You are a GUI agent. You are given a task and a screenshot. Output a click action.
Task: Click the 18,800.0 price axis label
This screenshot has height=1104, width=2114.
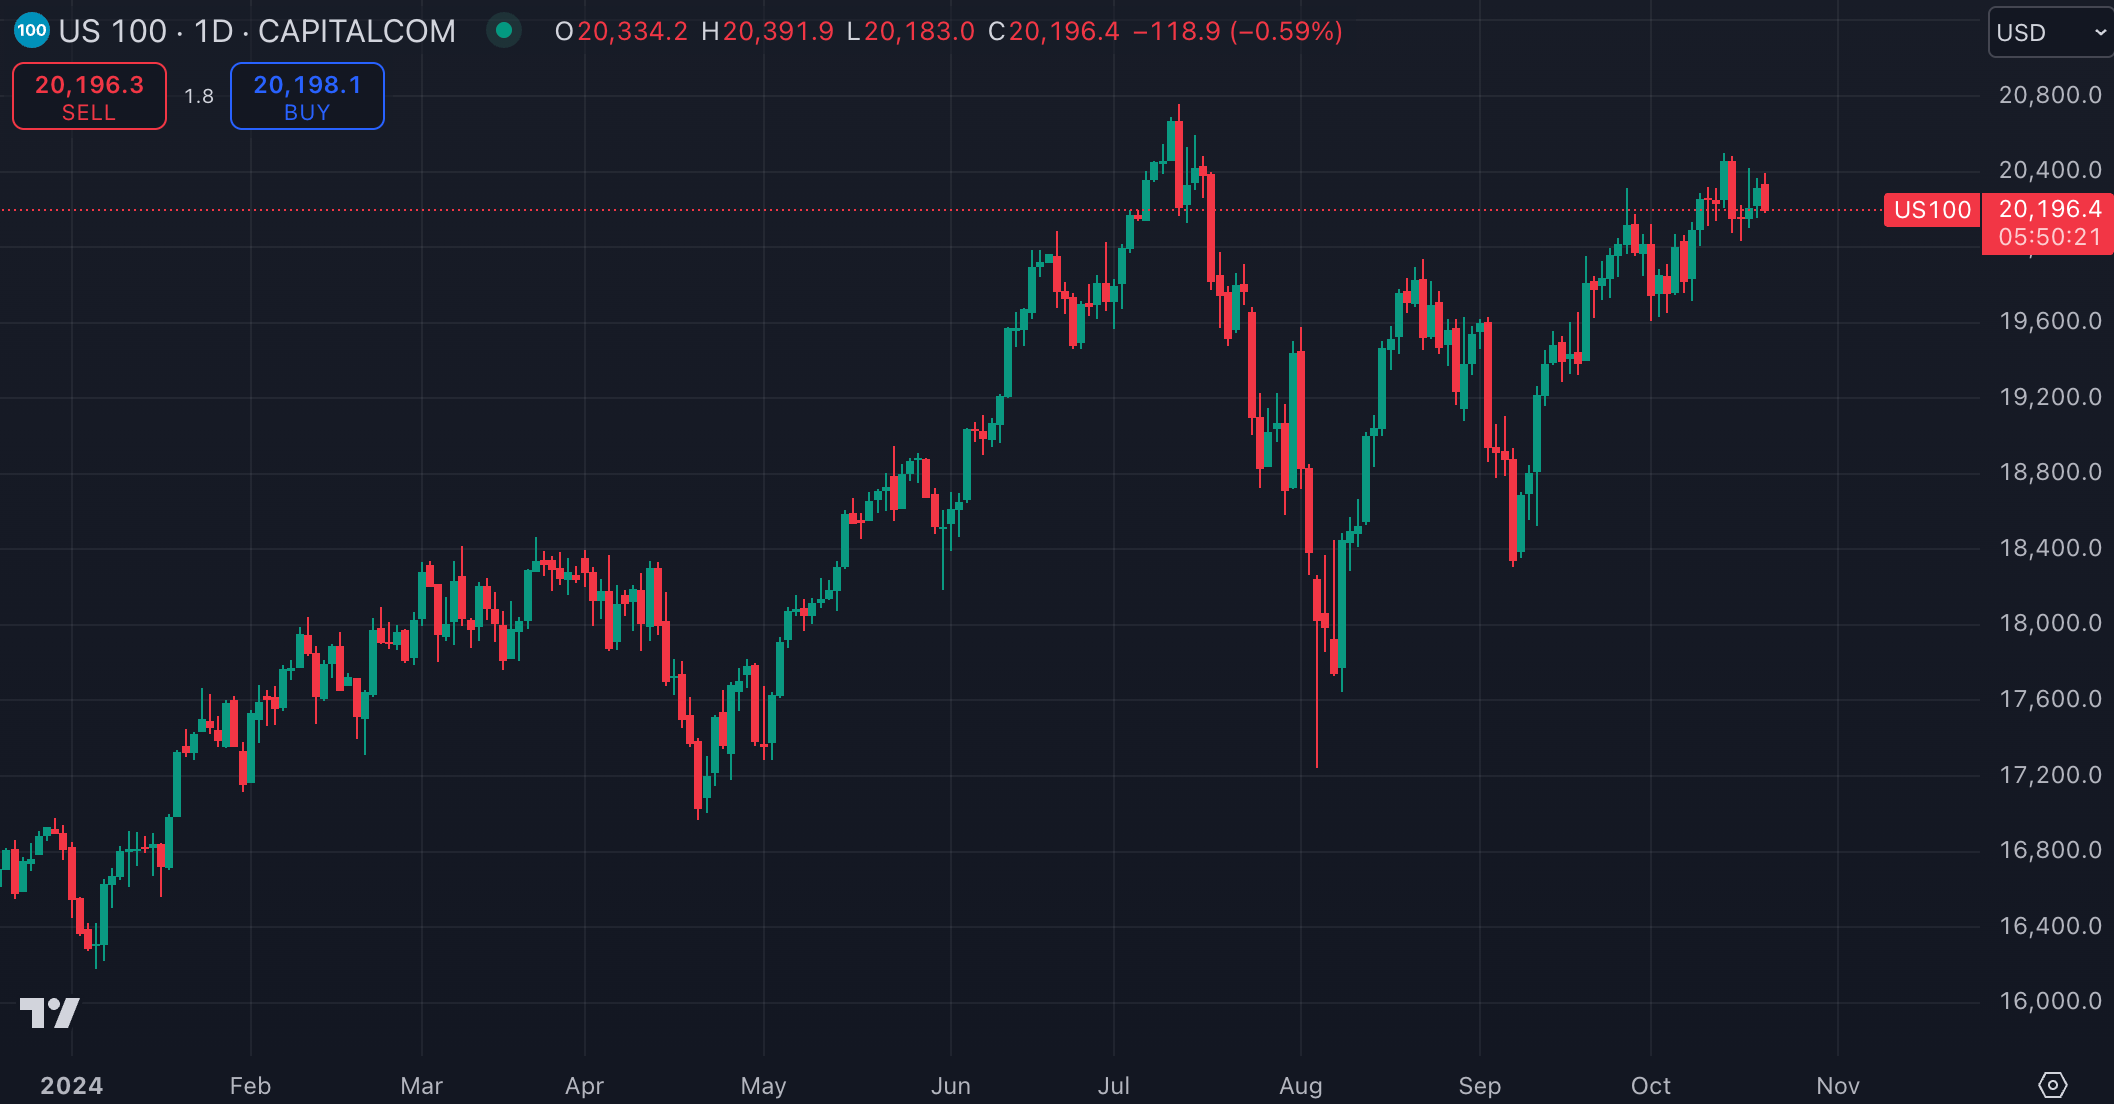tap(2050, 472)
